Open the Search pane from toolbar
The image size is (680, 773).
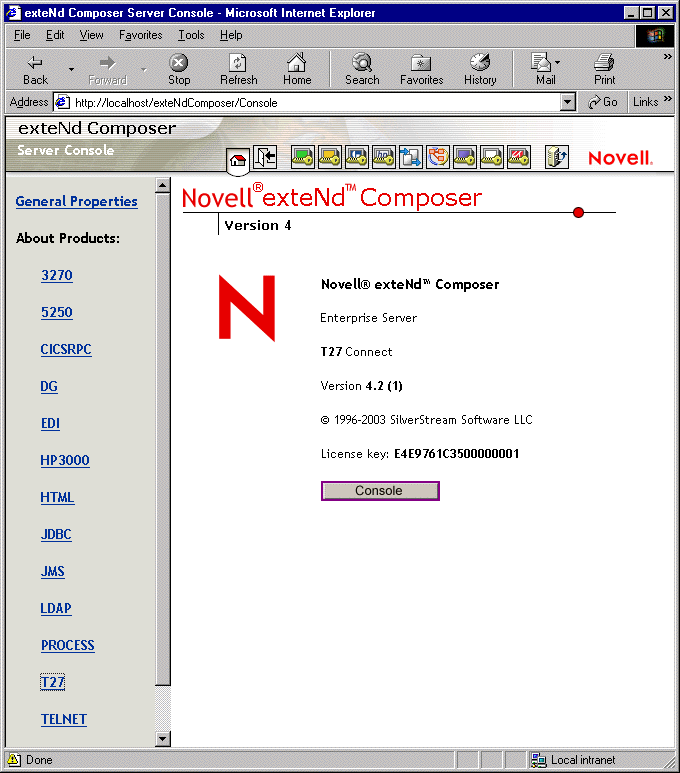click(362, 70)
